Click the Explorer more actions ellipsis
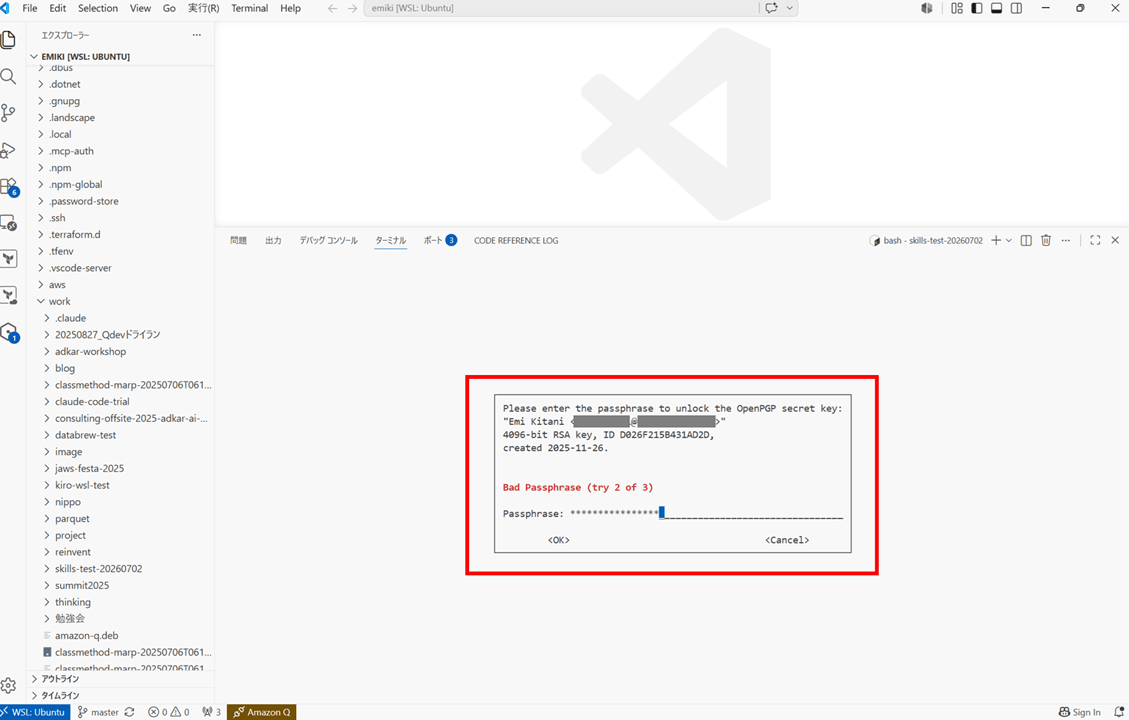This screenshot has width=1129, height=720. pyautogui.click(x=197, y=35)
